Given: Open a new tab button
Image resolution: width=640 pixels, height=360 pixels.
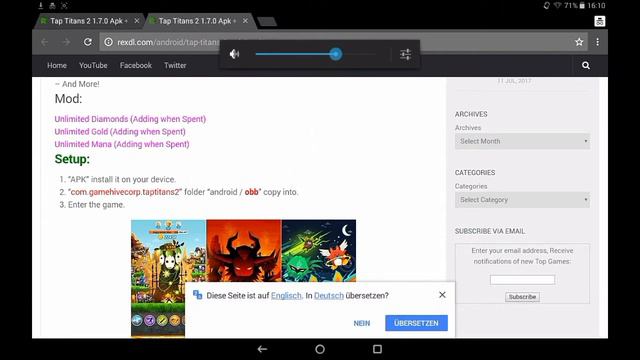Looking at the screenshot, I should point(267,22).
